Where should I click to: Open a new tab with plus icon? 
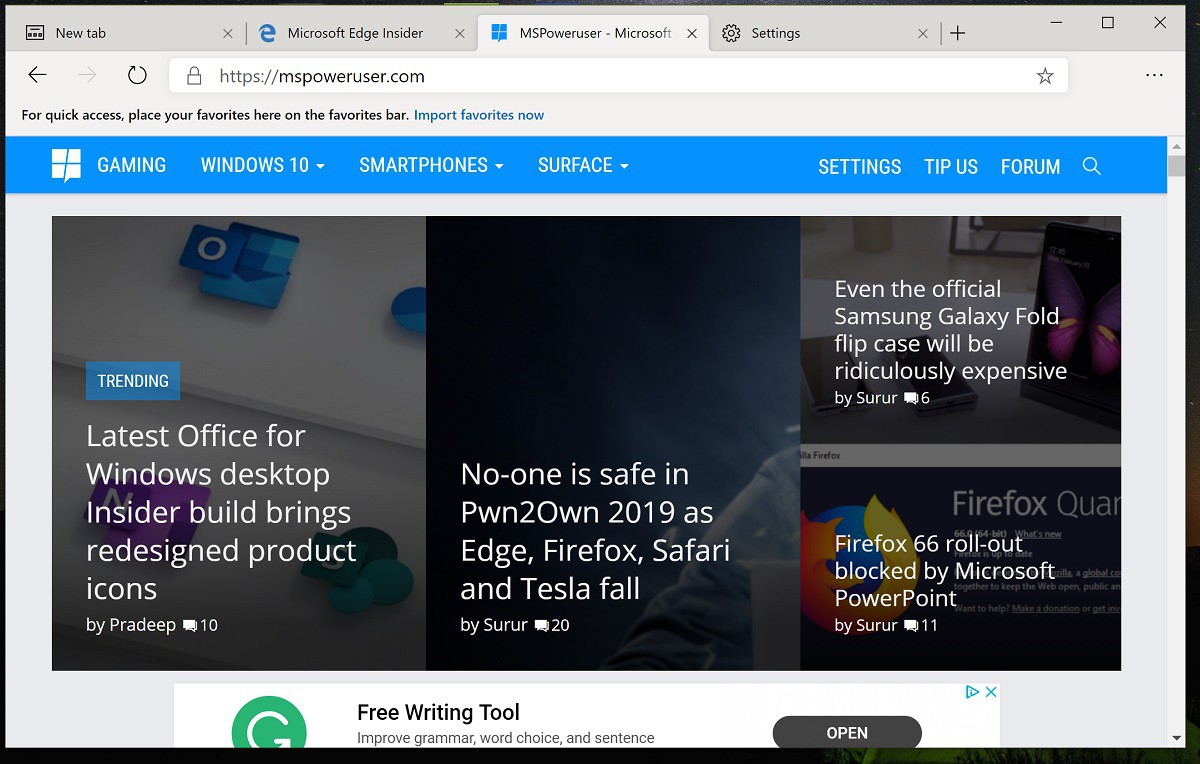957,33
